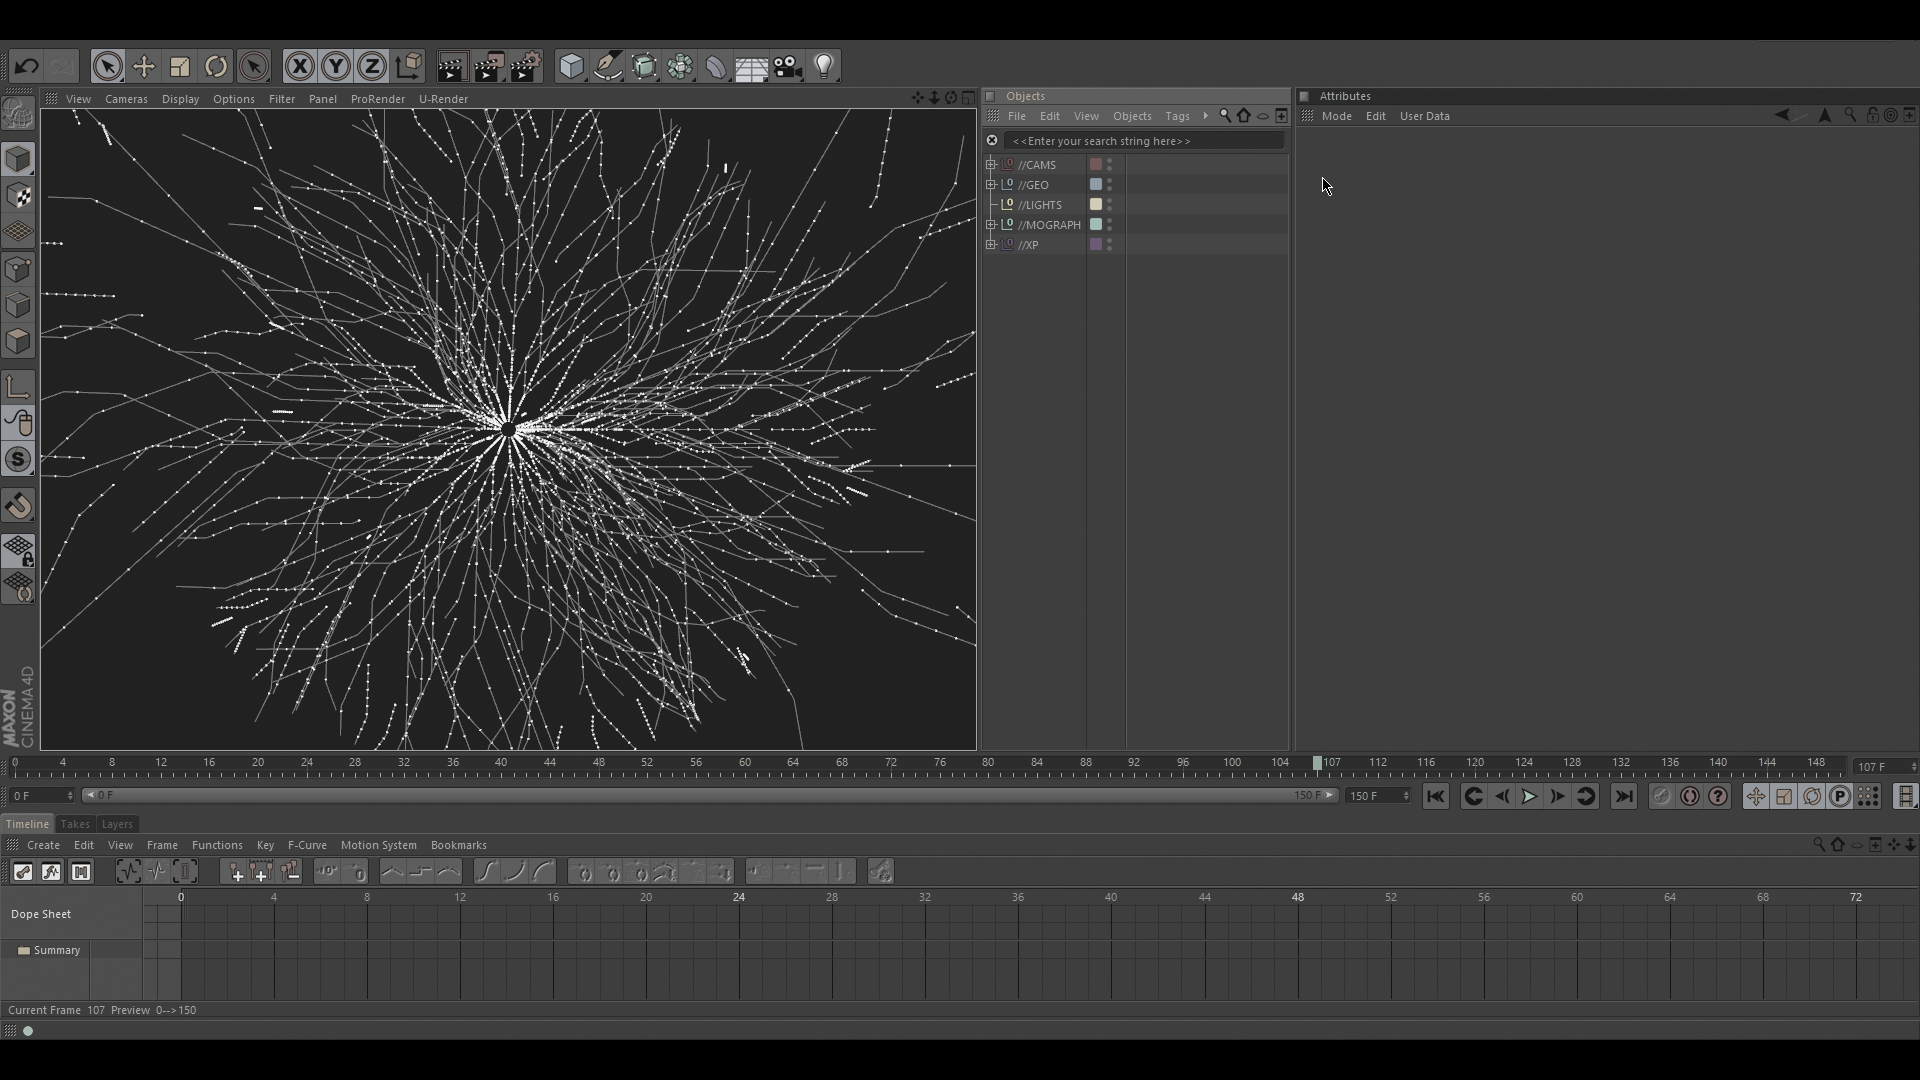Select the Spline Pen tool icon

[x=608, y=67]
